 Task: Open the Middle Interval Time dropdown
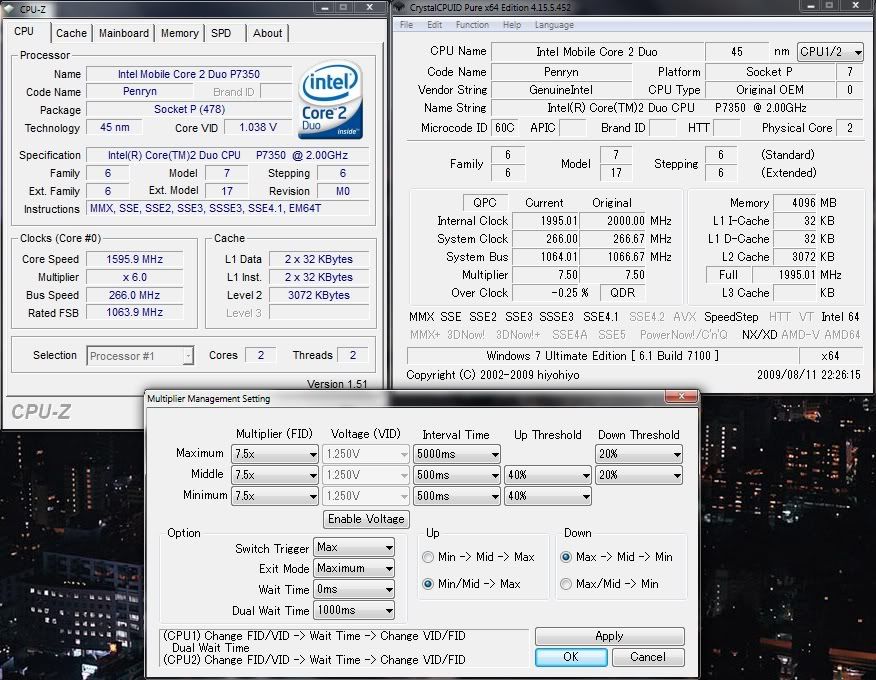tap(457, 475)
